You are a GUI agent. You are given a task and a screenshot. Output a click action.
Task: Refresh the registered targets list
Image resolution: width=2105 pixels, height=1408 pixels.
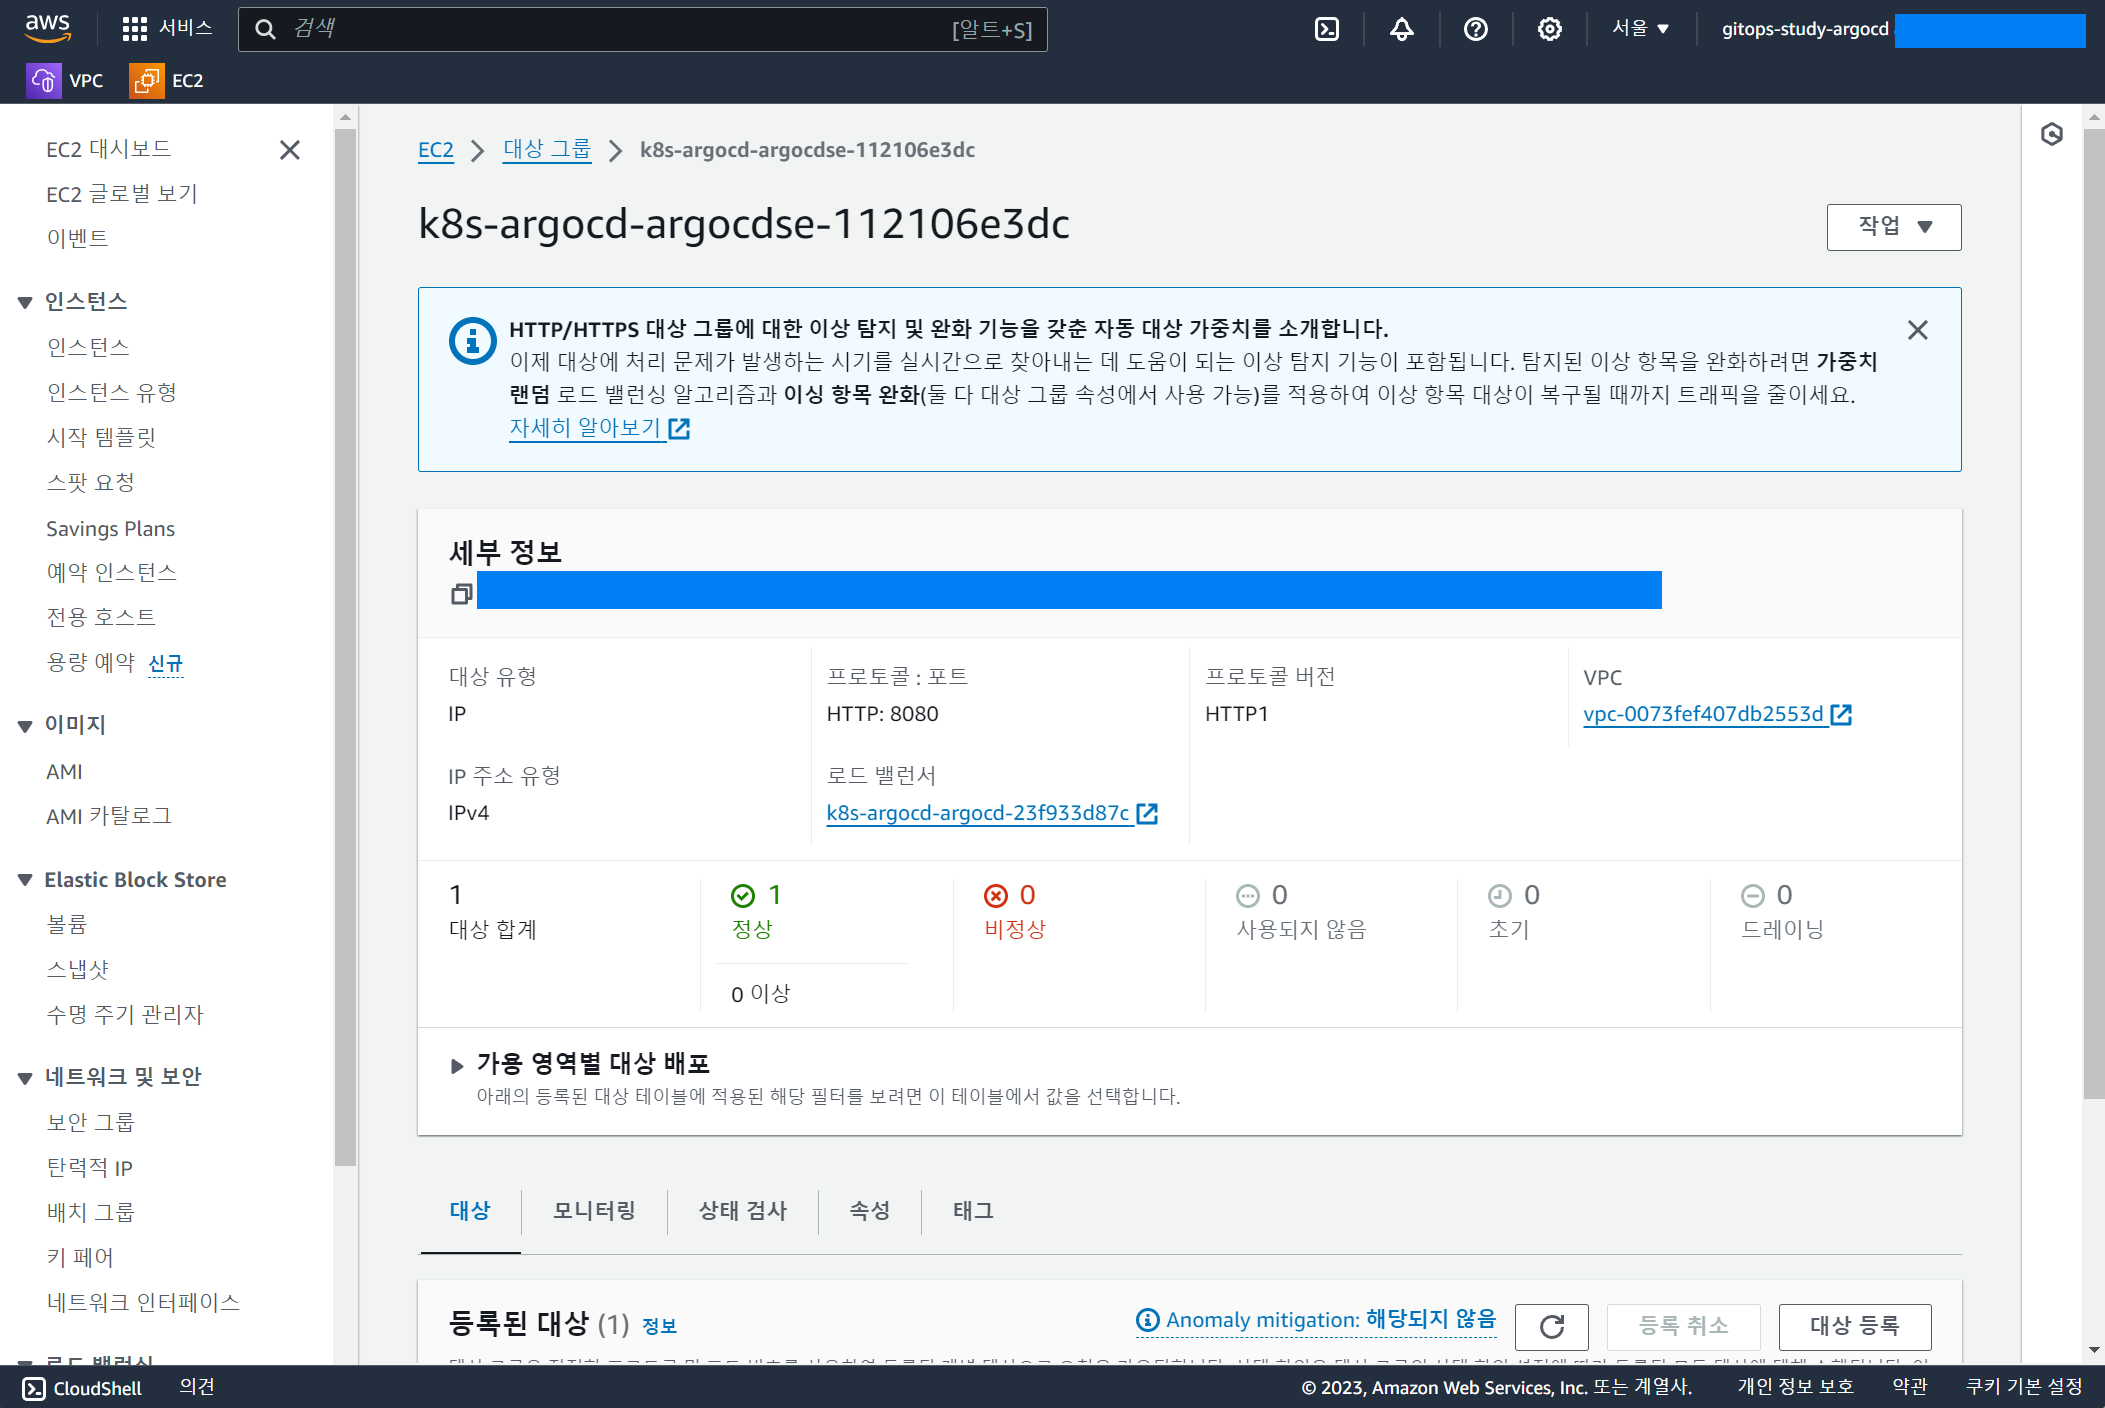click(1551, 1326)
